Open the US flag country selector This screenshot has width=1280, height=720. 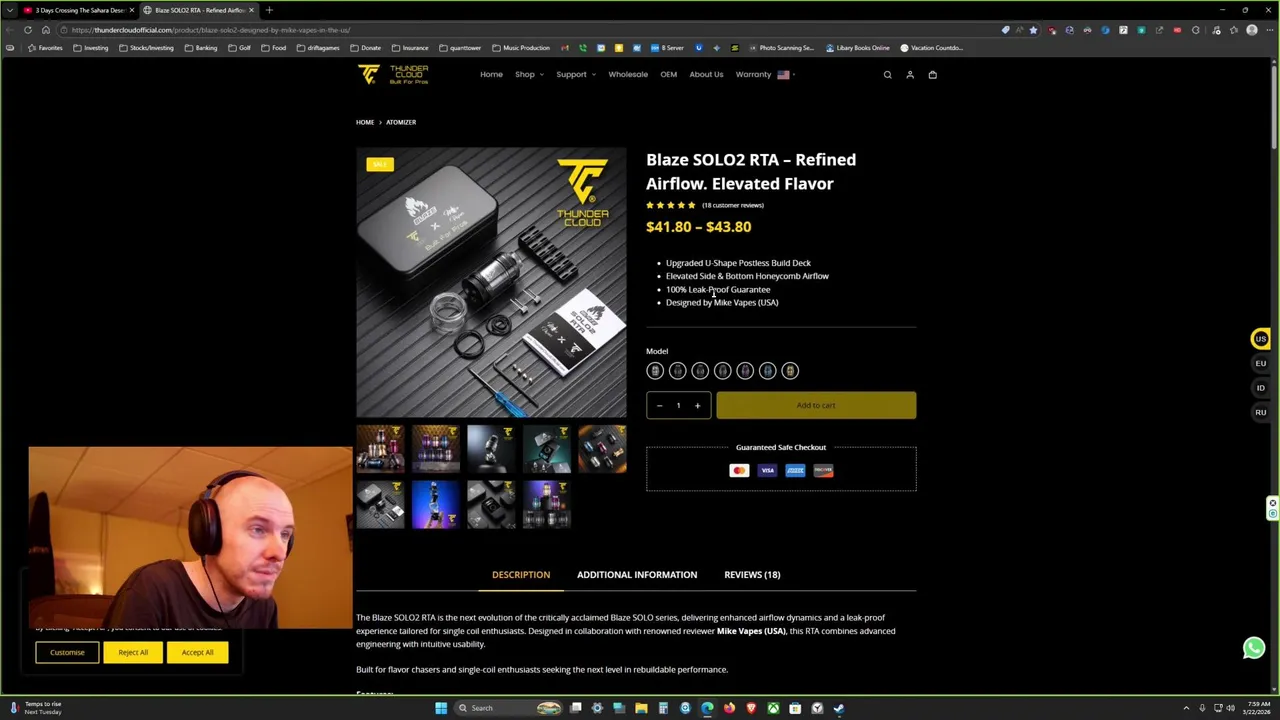click(x=786, y=75)
